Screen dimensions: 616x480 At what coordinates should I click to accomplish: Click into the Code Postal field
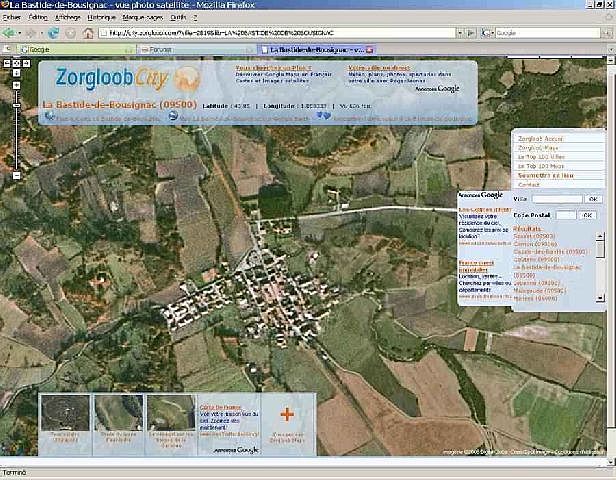click(x=566, y=215)
